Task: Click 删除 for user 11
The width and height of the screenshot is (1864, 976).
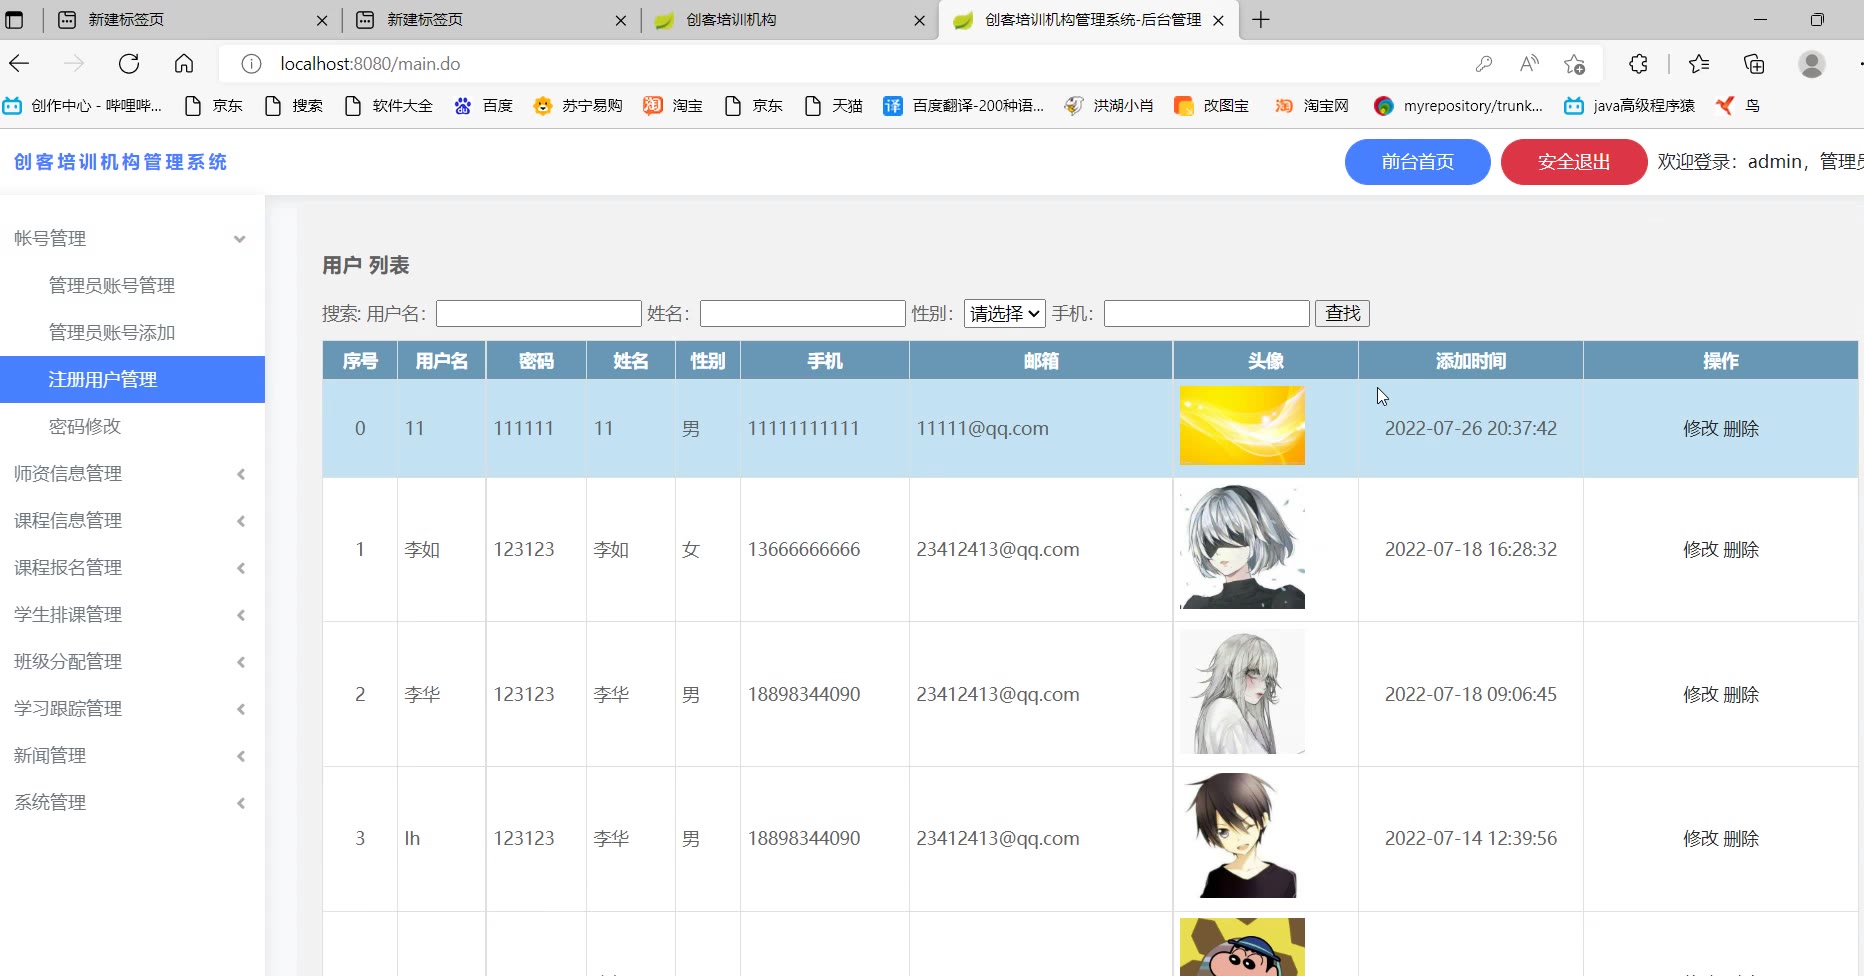Action: 1741,429
